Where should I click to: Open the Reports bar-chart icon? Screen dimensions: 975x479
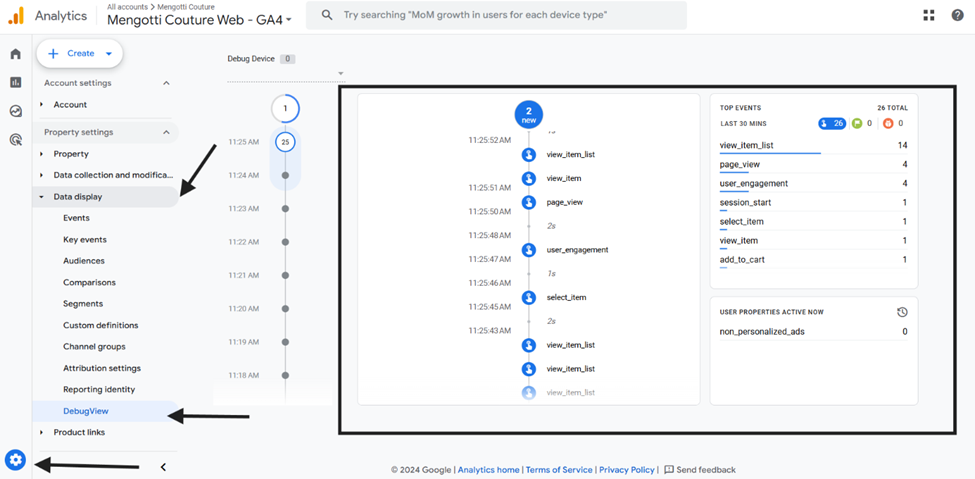point(16,82)
